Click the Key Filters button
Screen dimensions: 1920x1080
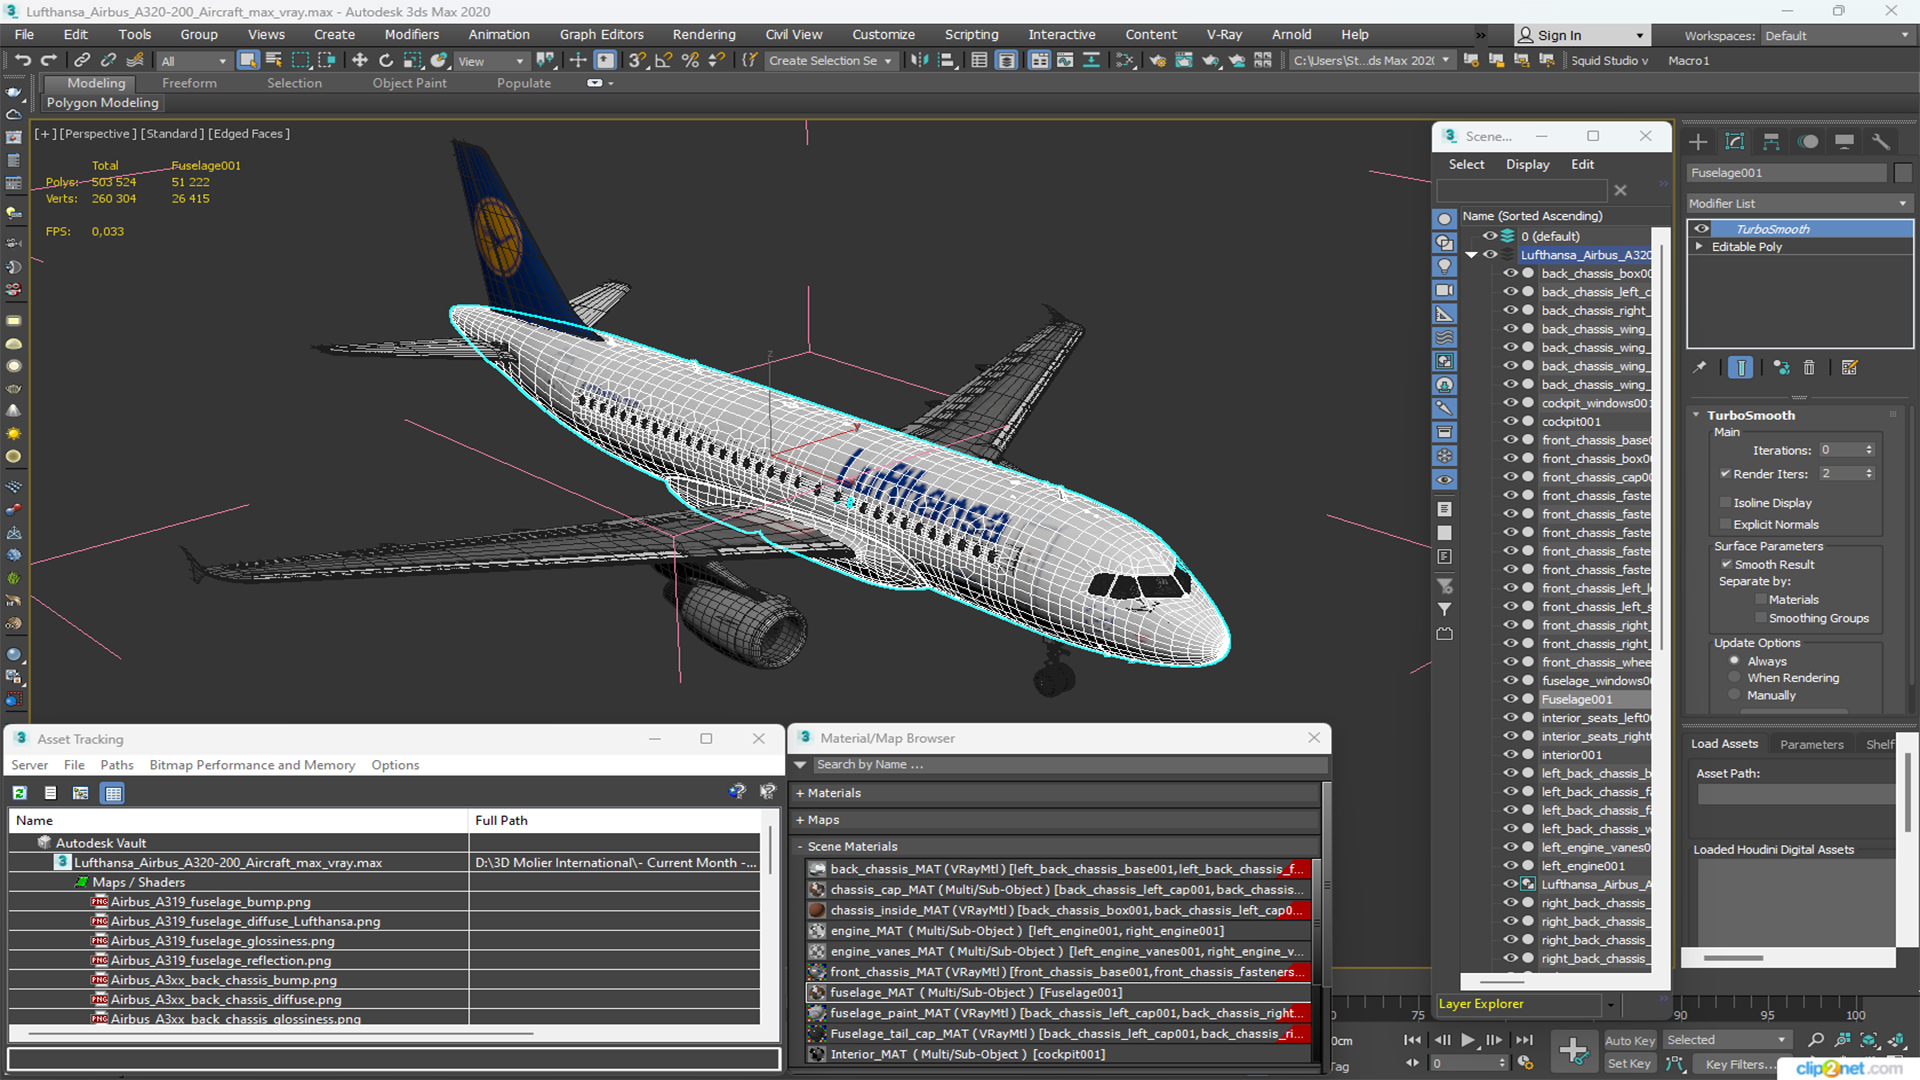pyautogui.click(x=1735, y=1065)
